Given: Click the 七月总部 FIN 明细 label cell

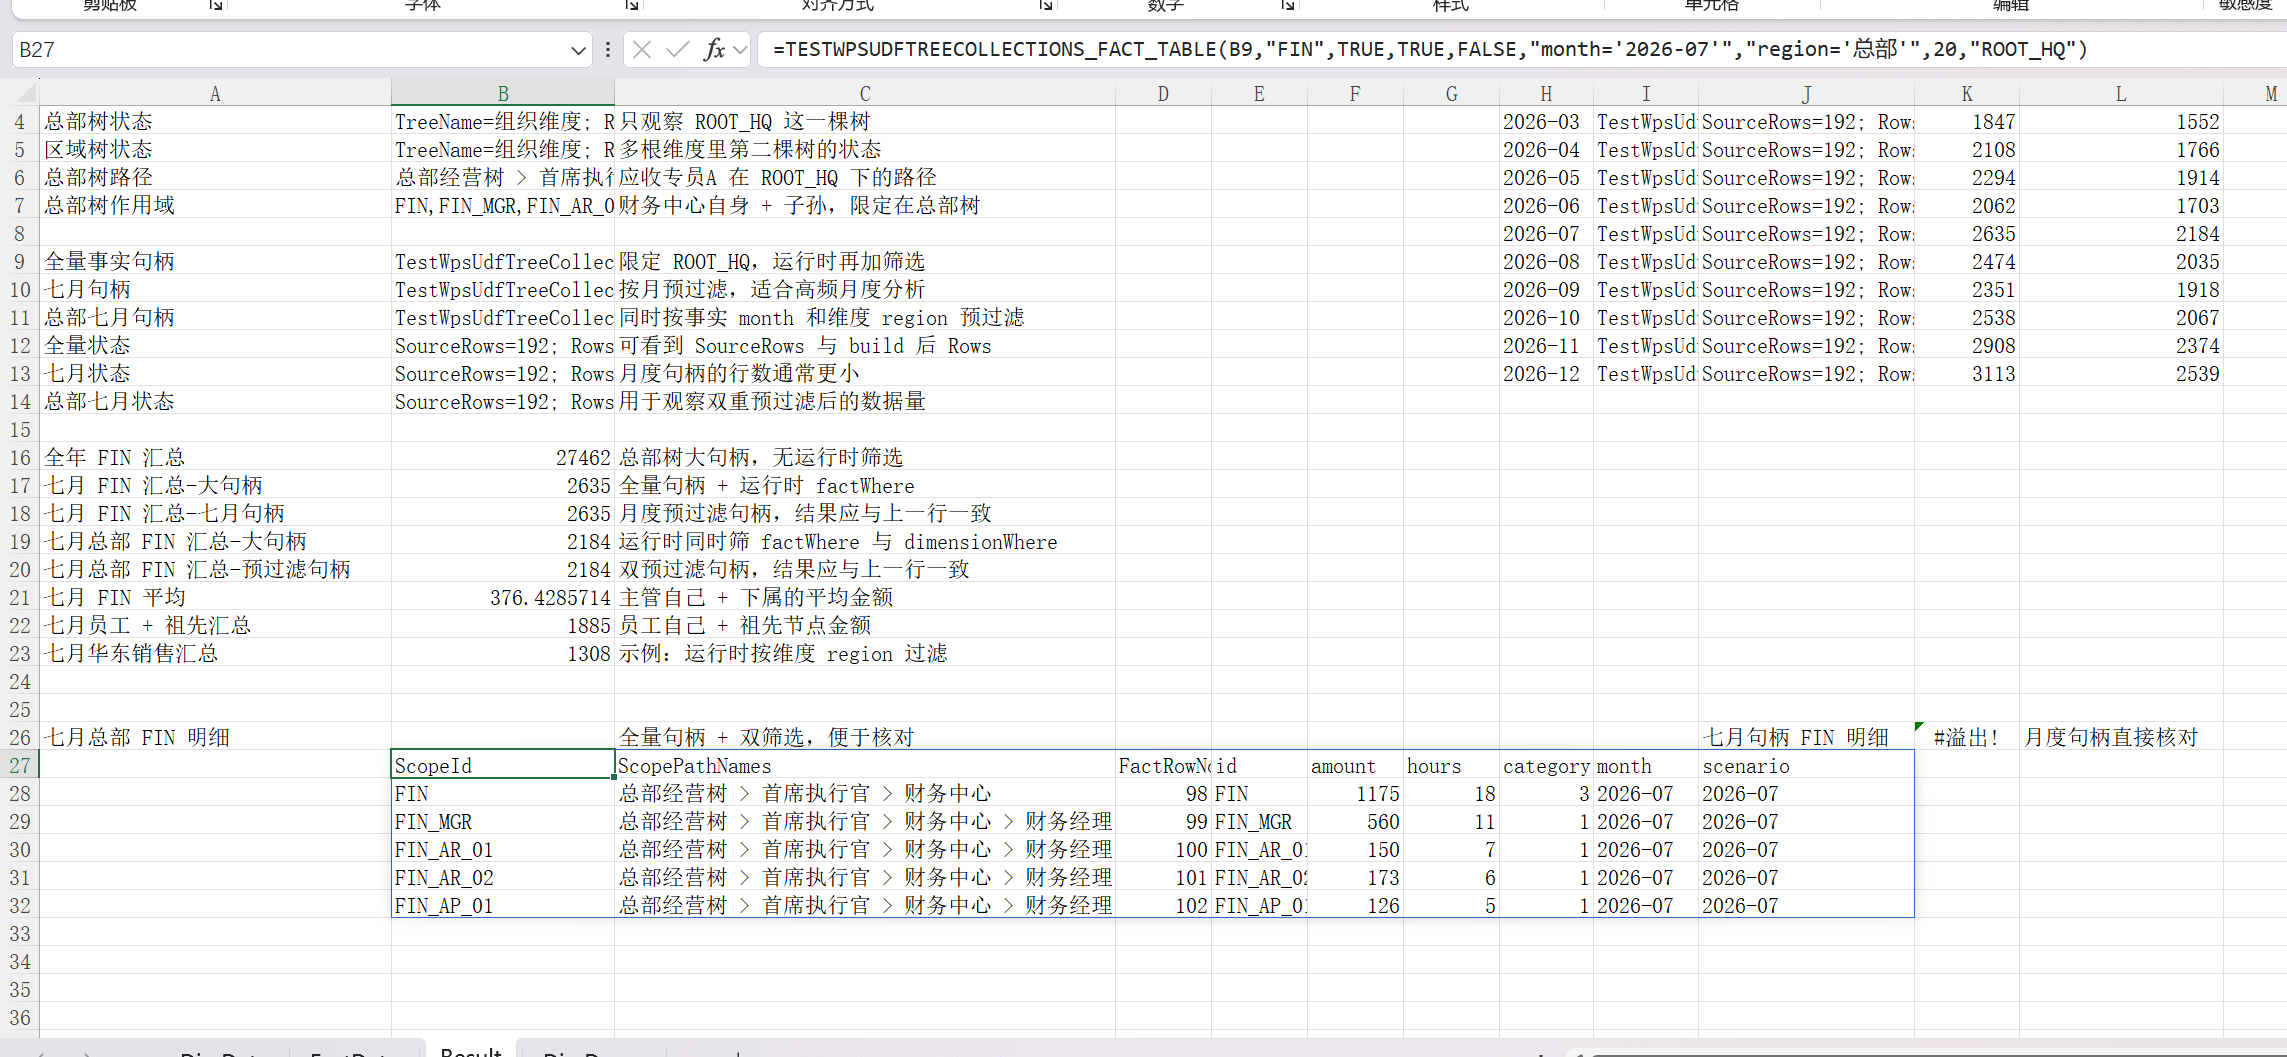Looking at the screenshot, I should pos(215,737).
